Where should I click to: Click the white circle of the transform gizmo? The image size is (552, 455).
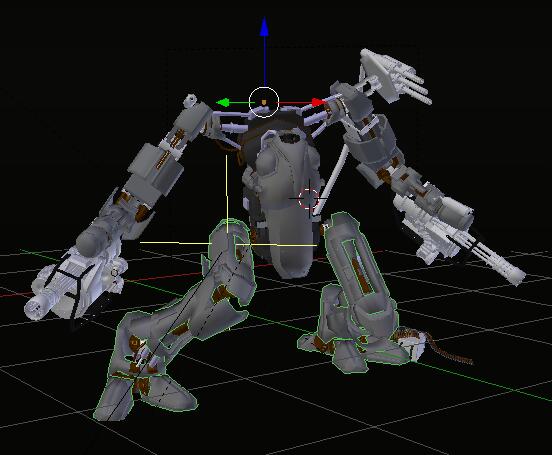click(x=264, y=102)
